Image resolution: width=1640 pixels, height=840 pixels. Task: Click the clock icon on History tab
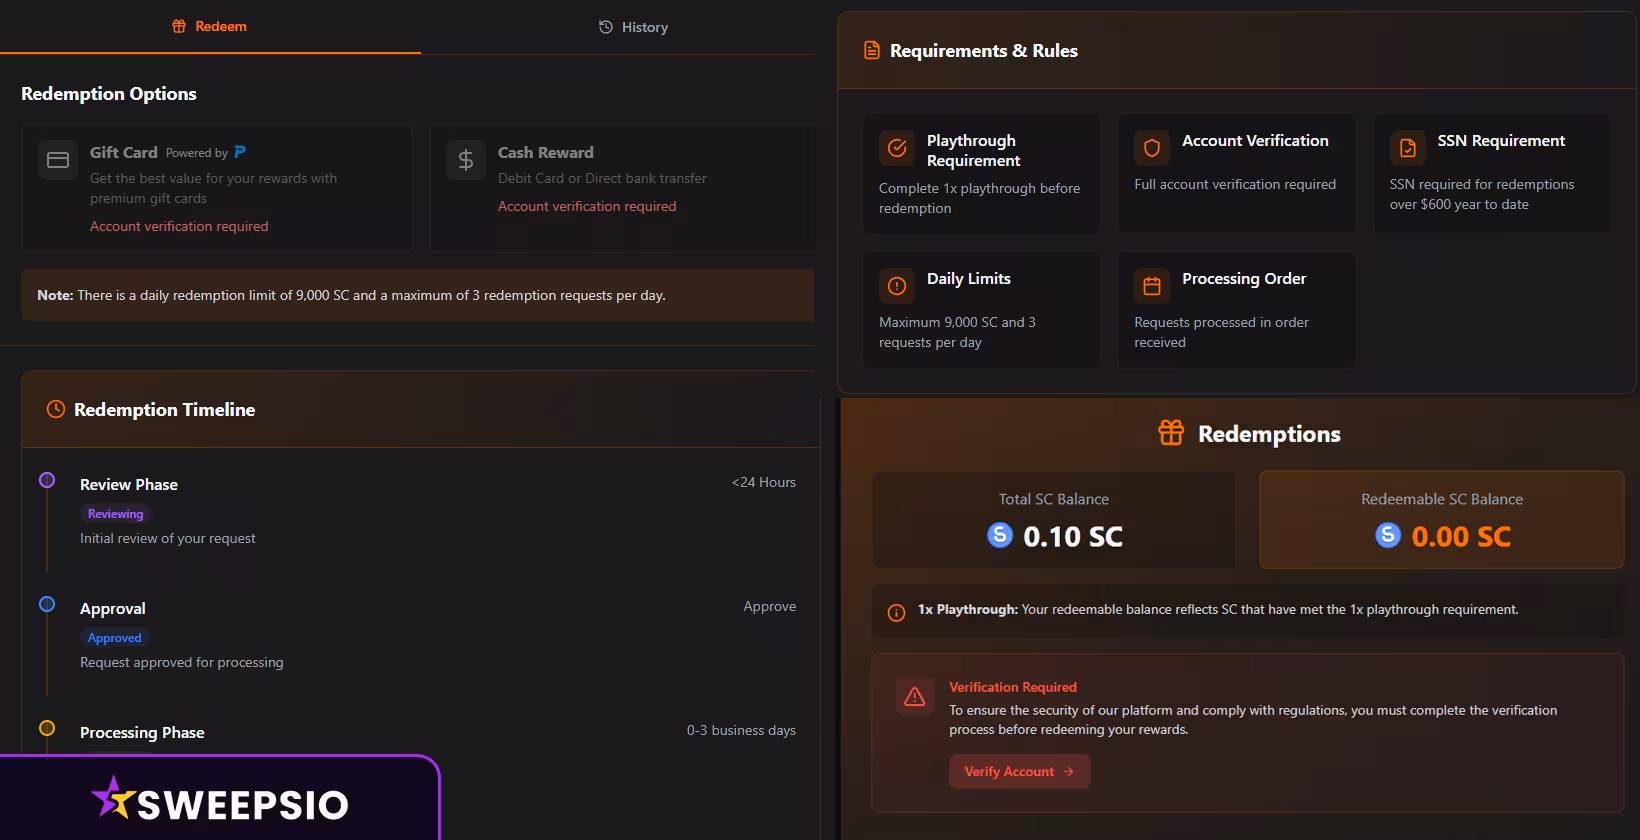click(605, 27)
